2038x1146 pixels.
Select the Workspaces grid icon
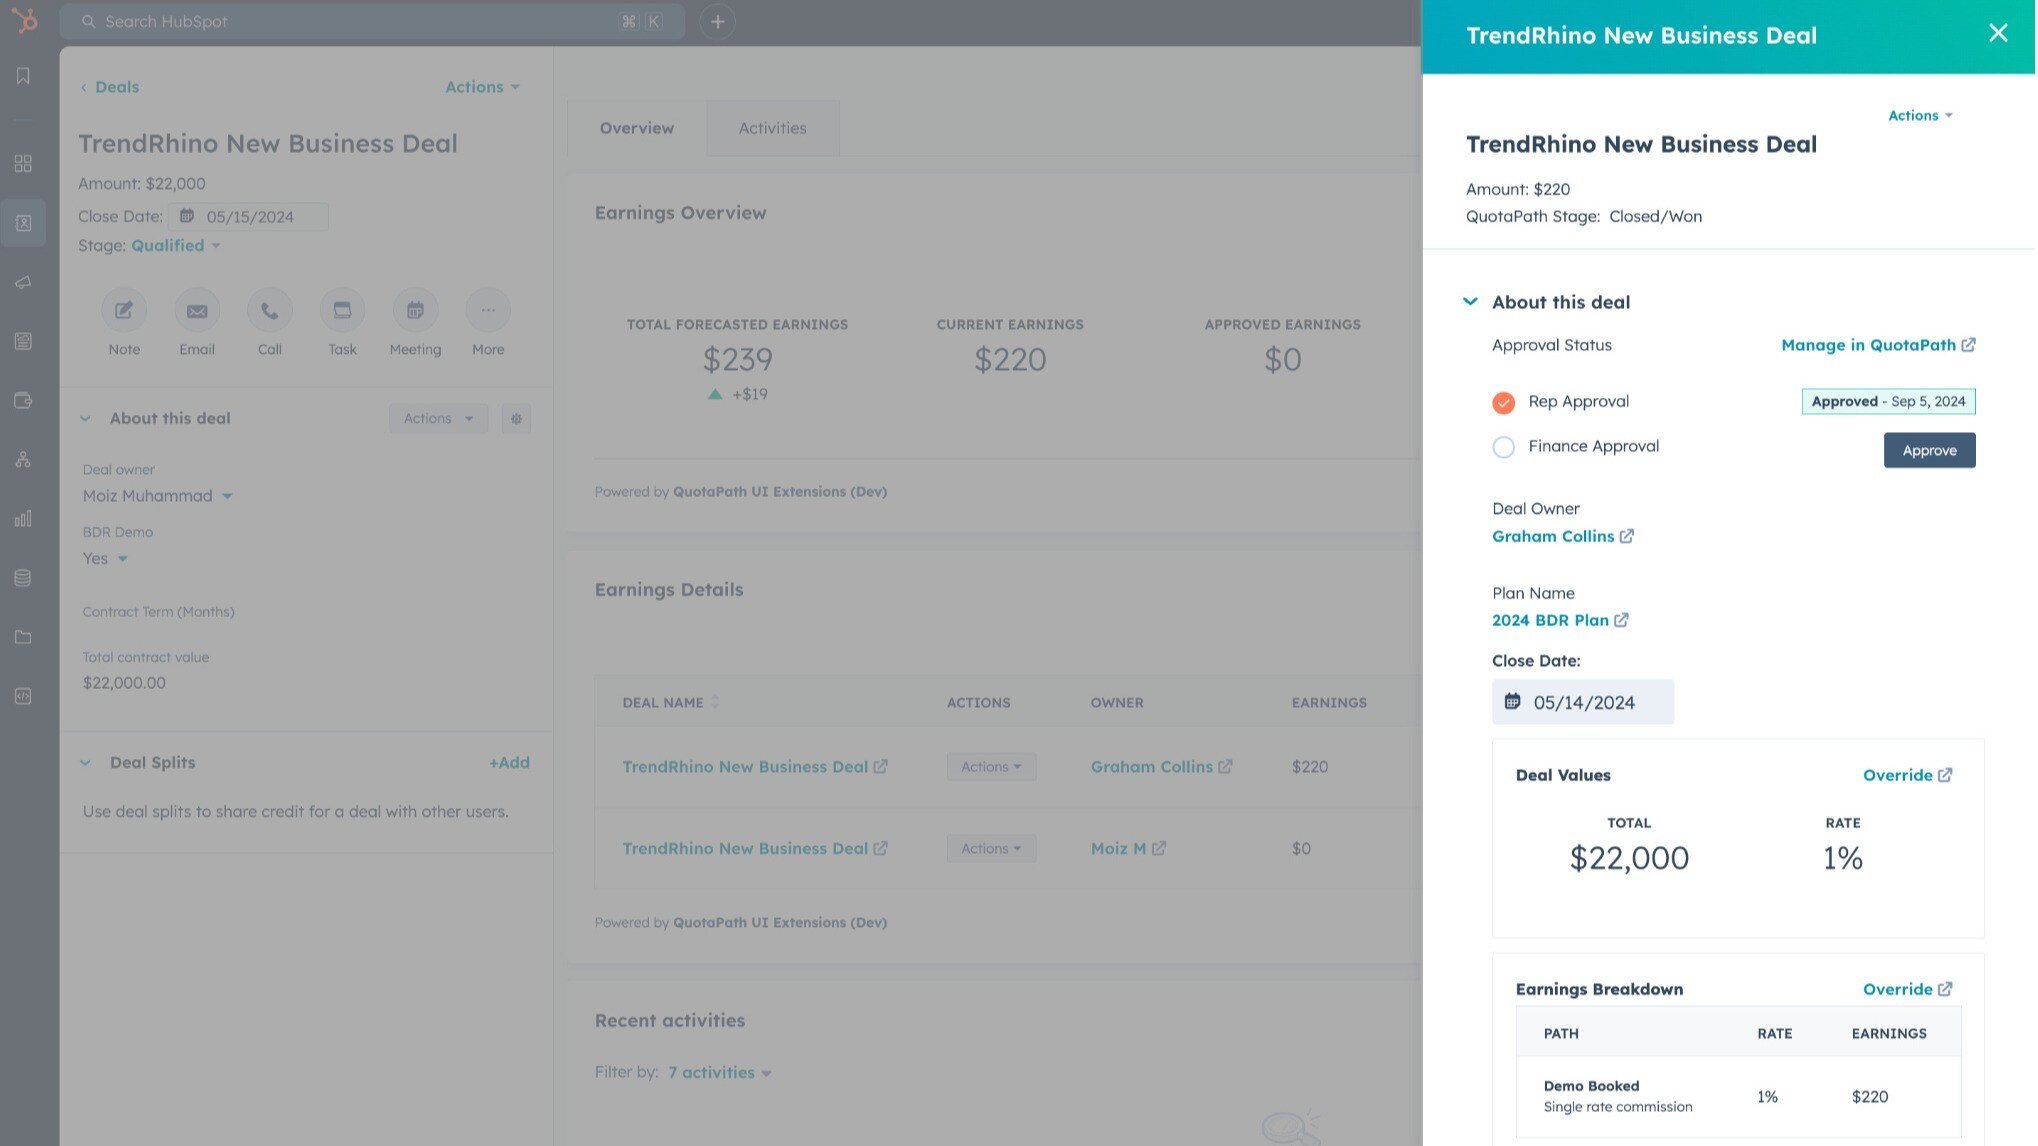(23, 163)
